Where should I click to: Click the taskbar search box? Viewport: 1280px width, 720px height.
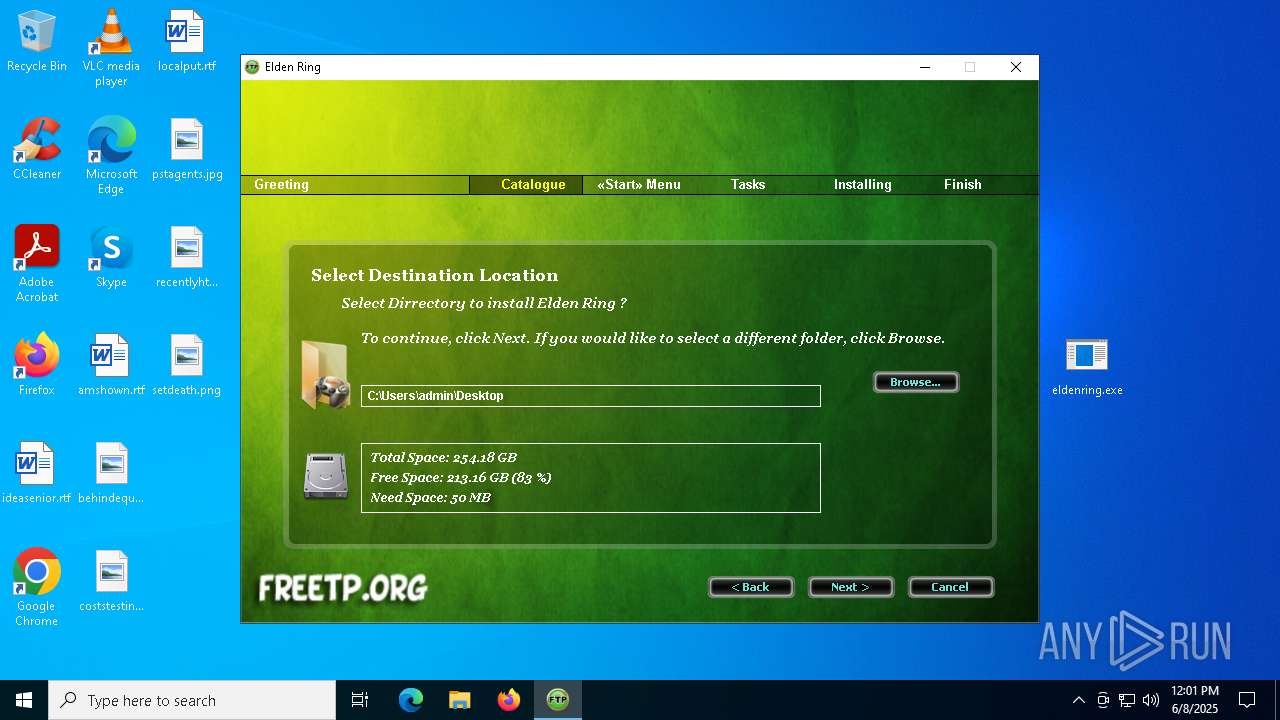click(x=192, y=700)
